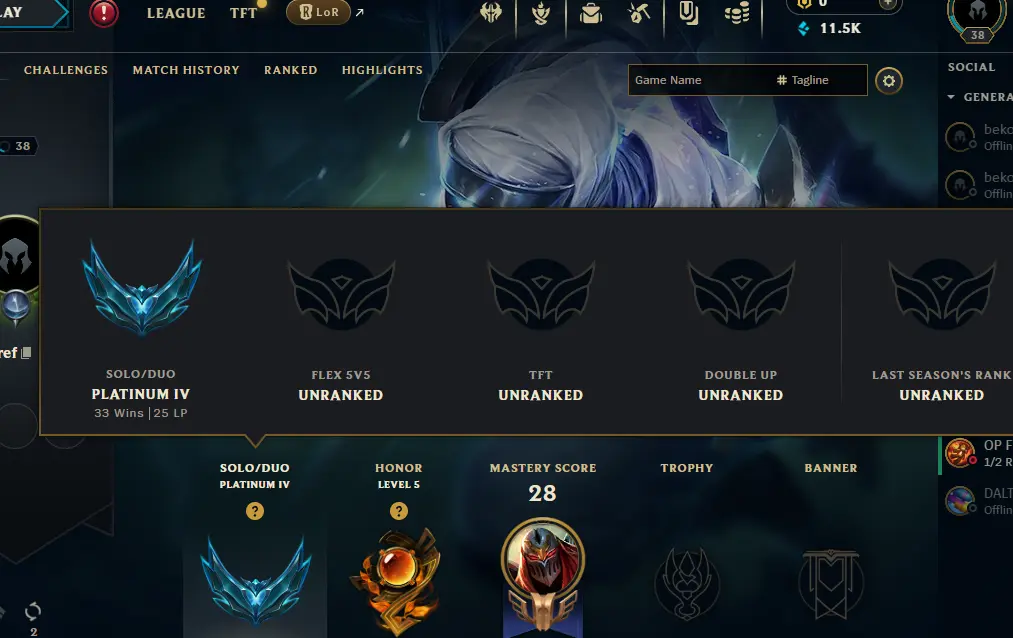Open the Collection backpack icon
1013x638 pixels.
click(x=590, y=13)
